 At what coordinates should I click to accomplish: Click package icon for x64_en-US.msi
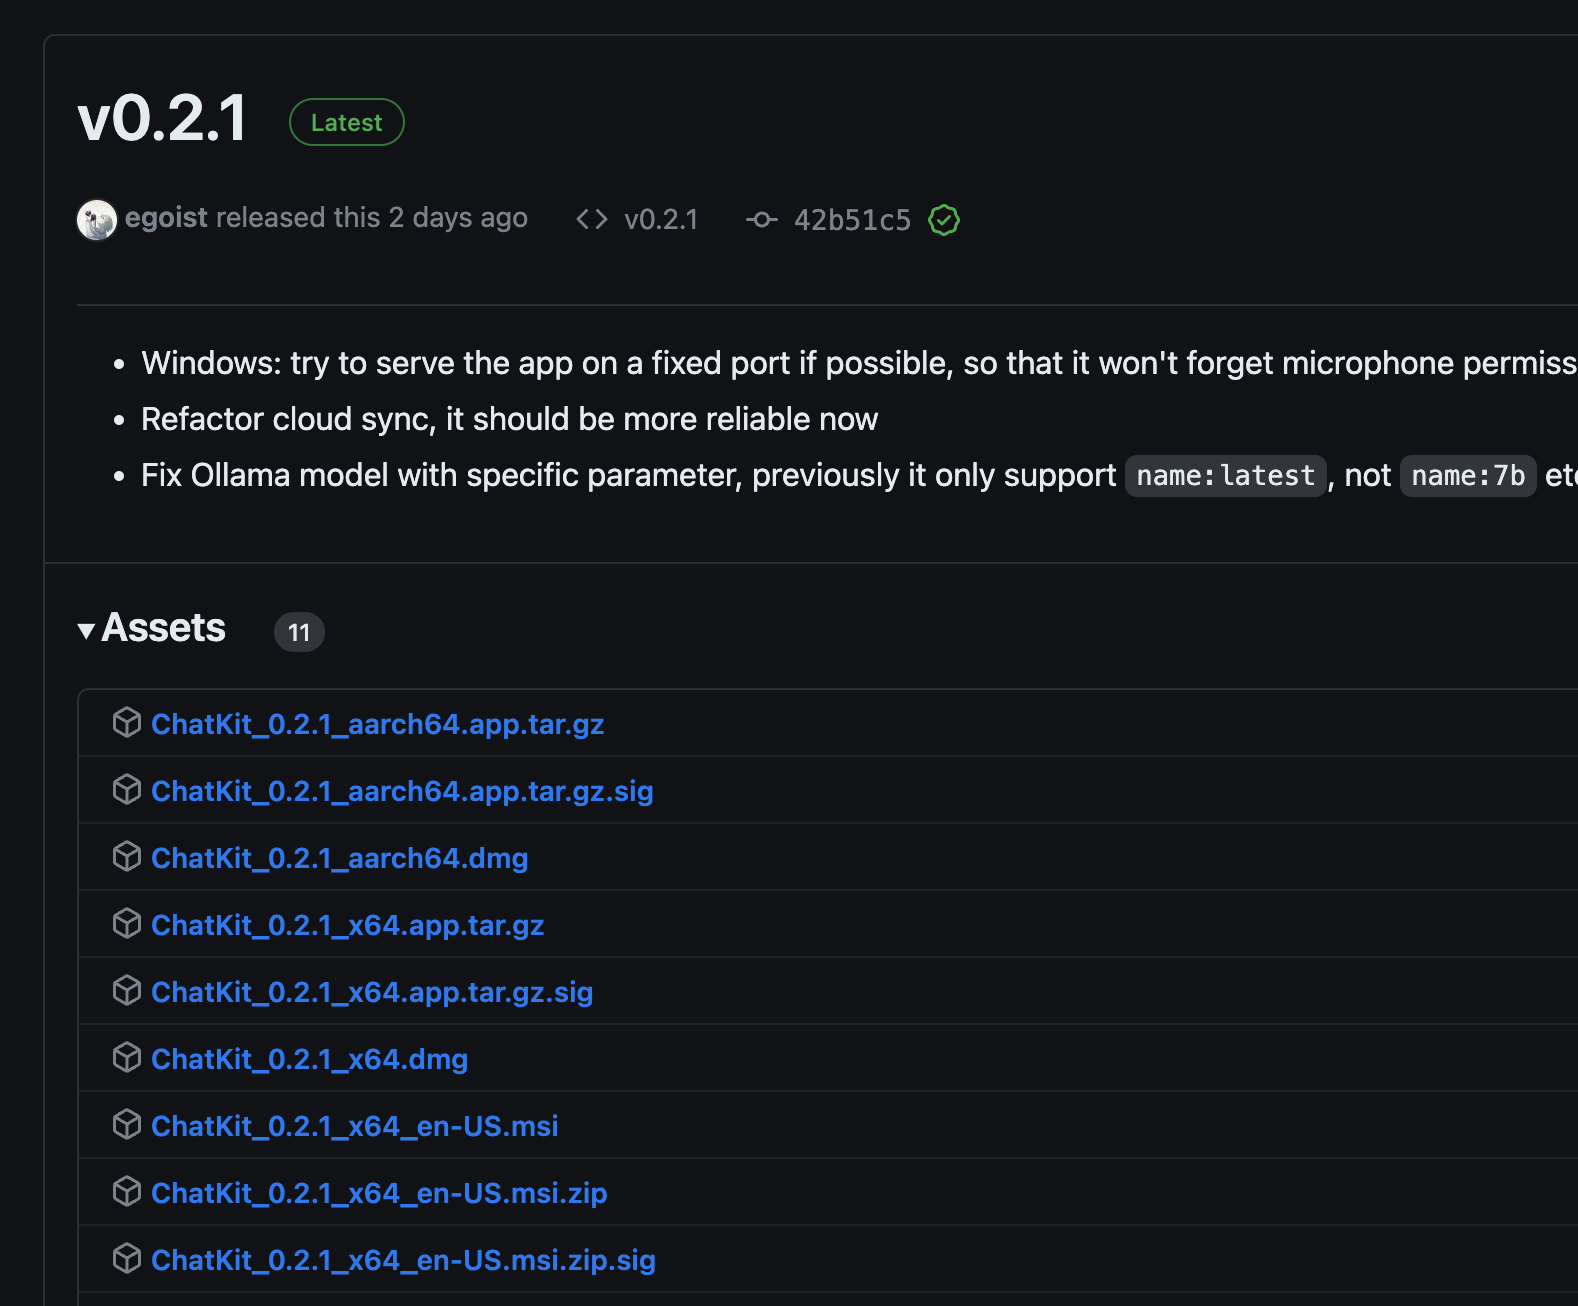coord(127,1124)
